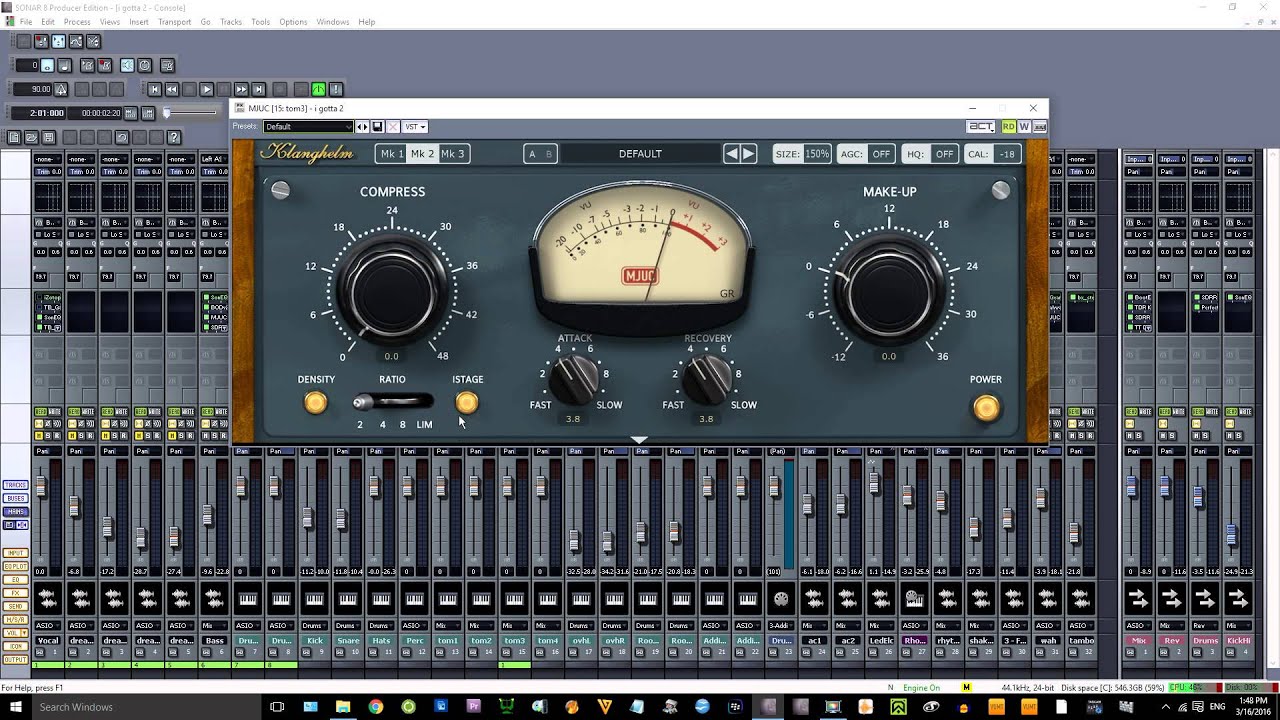Open the Process menu
This screenshot has height=720, width=1280.
(77, 21)
